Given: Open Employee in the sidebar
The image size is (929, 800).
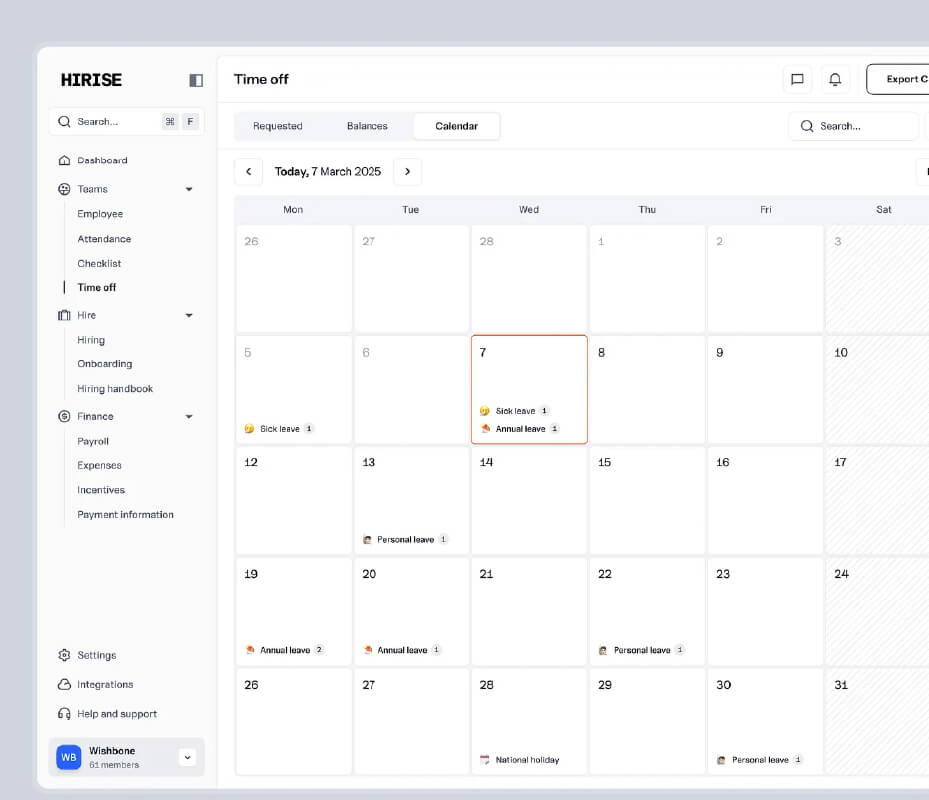Looking at the screenshot, I should click(100, 214).
